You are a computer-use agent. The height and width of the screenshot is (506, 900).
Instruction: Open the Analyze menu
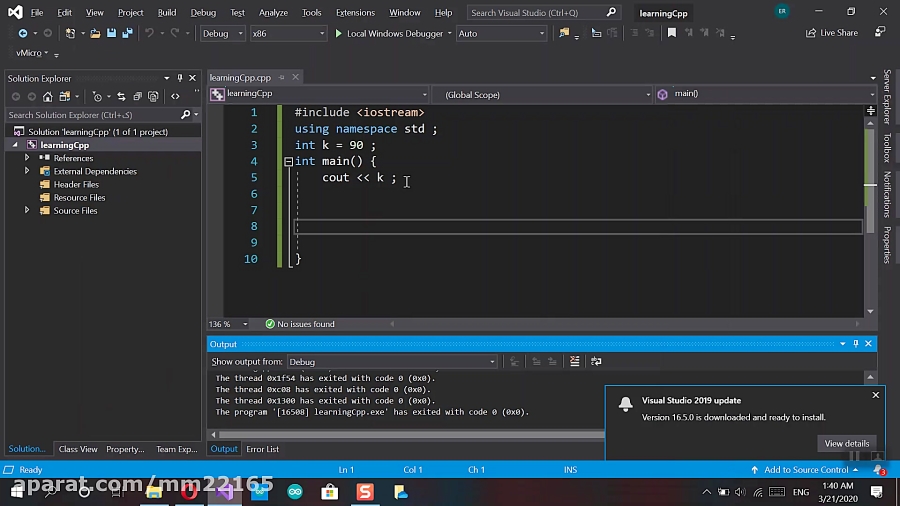[273, 12]
